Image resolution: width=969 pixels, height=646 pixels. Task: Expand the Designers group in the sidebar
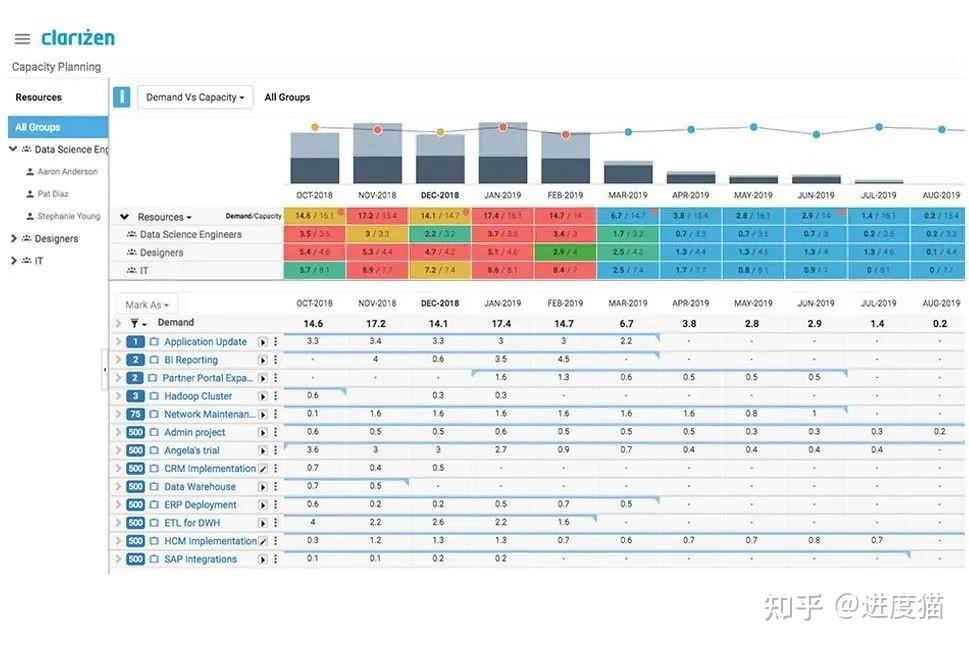[13, 238]
